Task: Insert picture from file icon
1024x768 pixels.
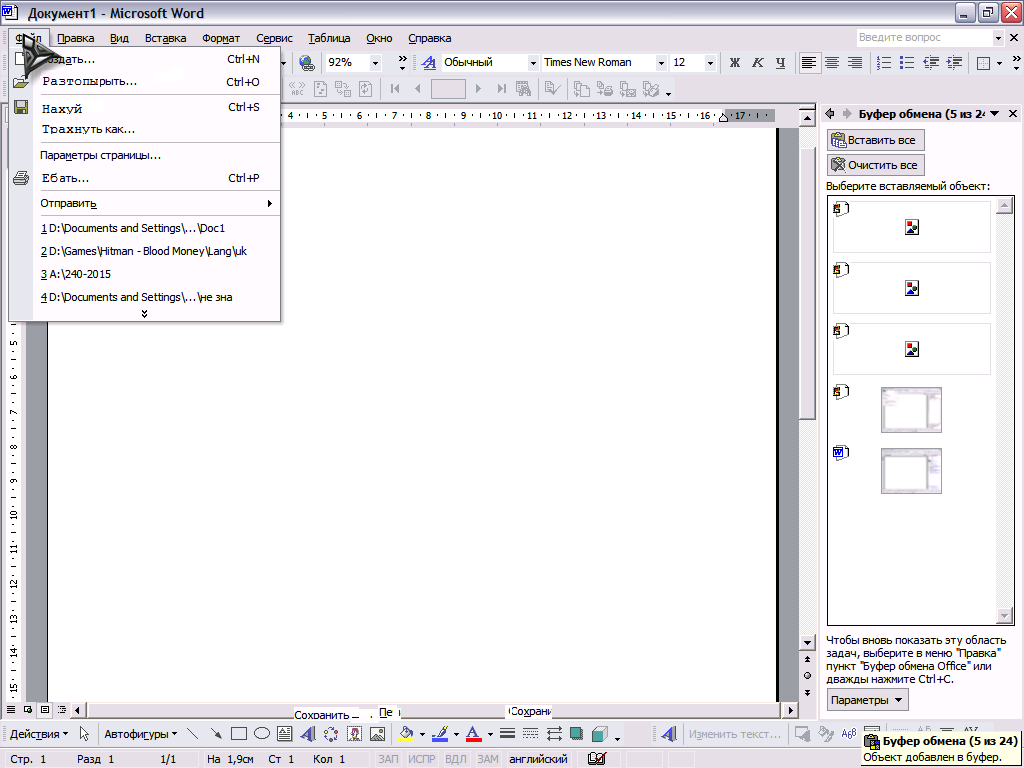Action: coord(377,734)
